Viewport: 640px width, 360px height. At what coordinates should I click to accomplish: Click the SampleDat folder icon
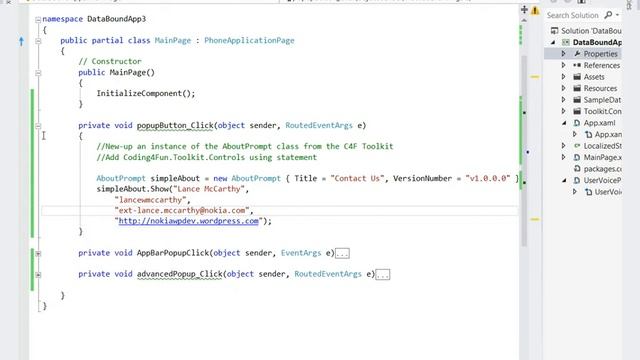coord(577,100)
